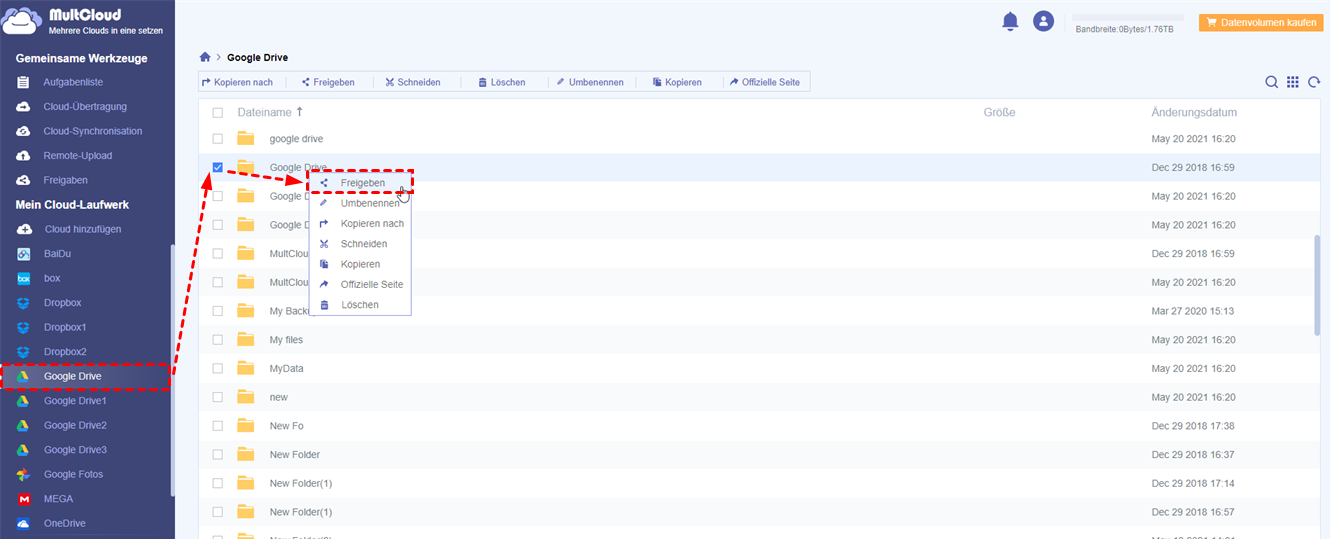Choose Schneiden in context menu
1331x539 pixels.
361,244
